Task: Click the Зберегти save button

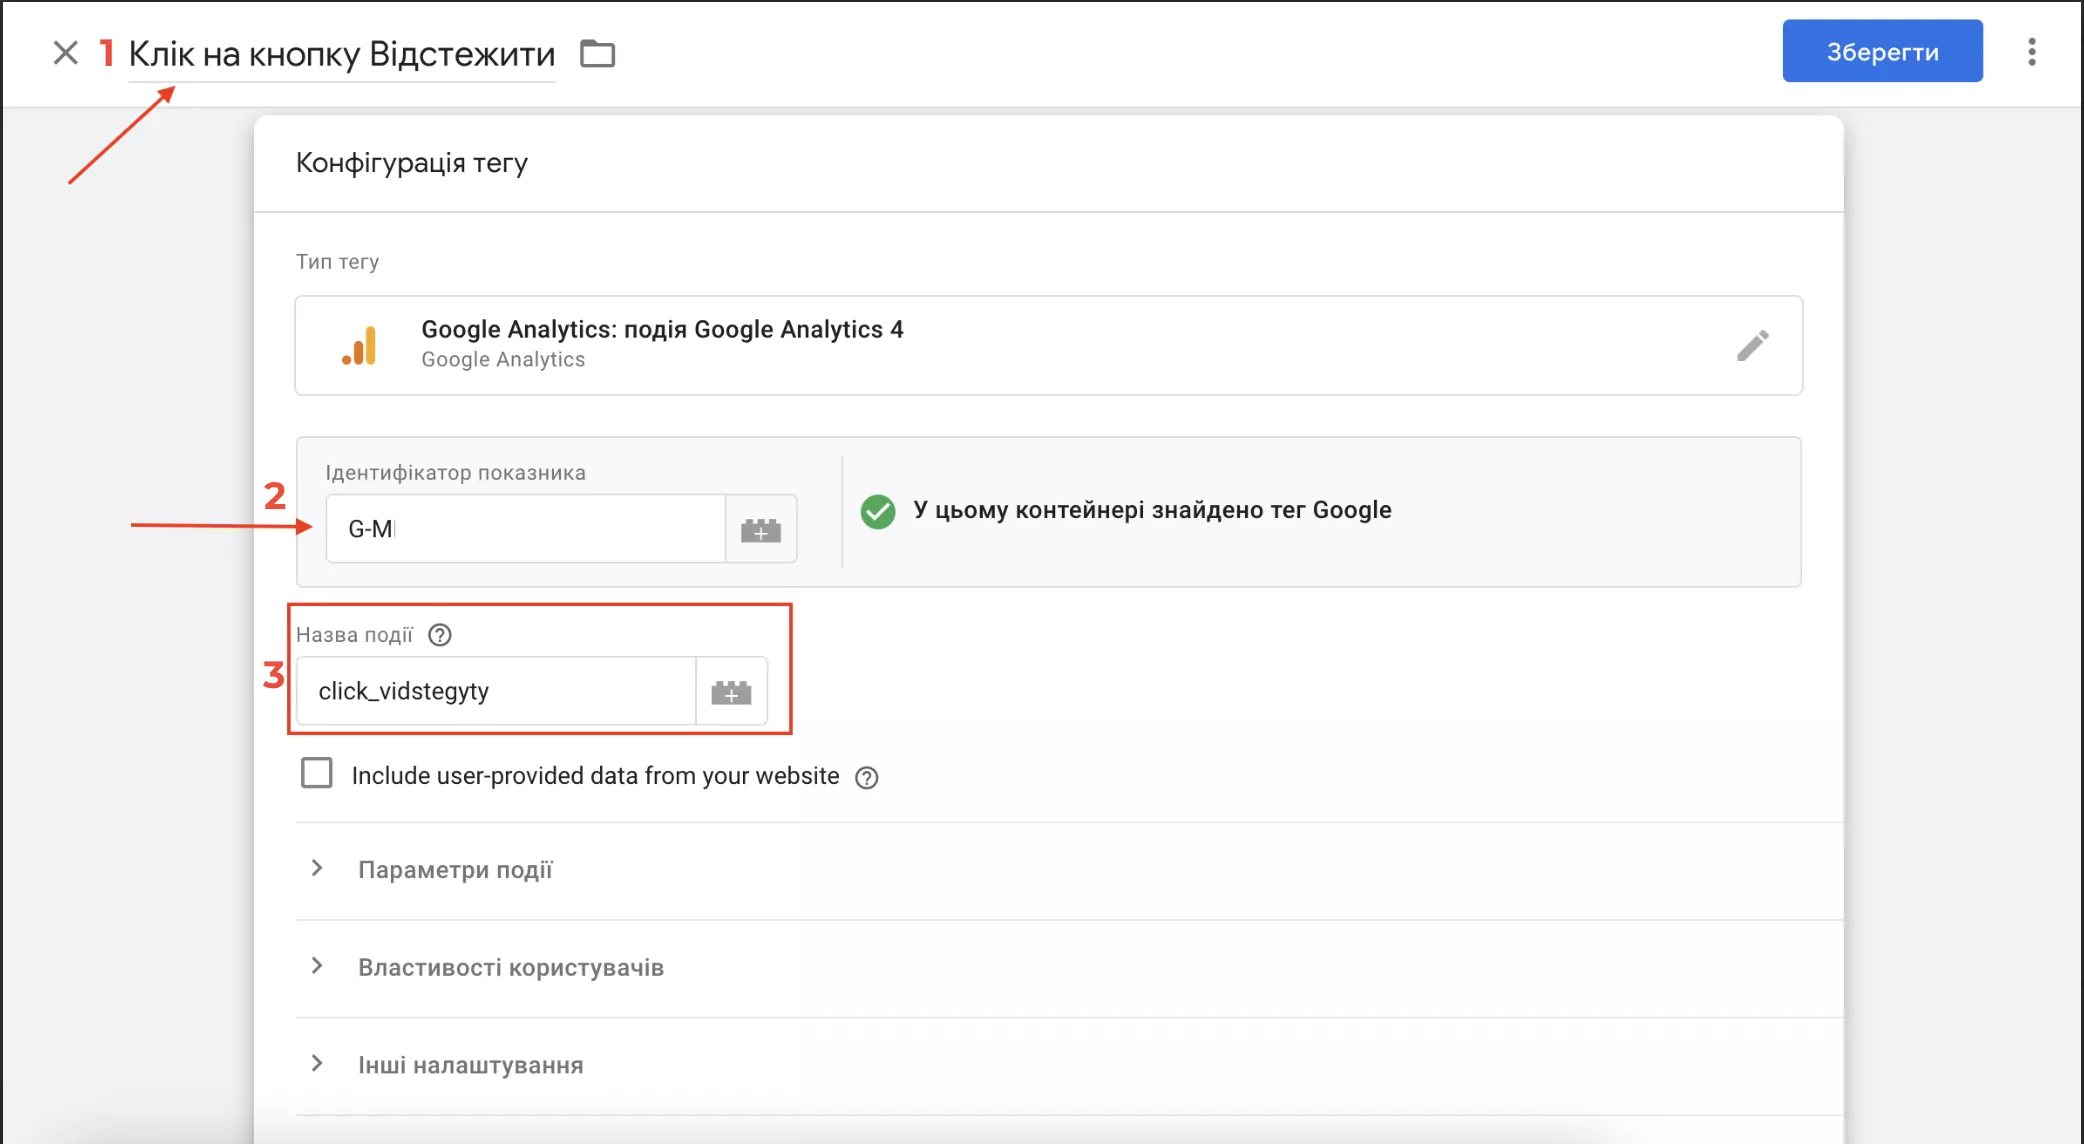Action: (x=1882, y=51)
